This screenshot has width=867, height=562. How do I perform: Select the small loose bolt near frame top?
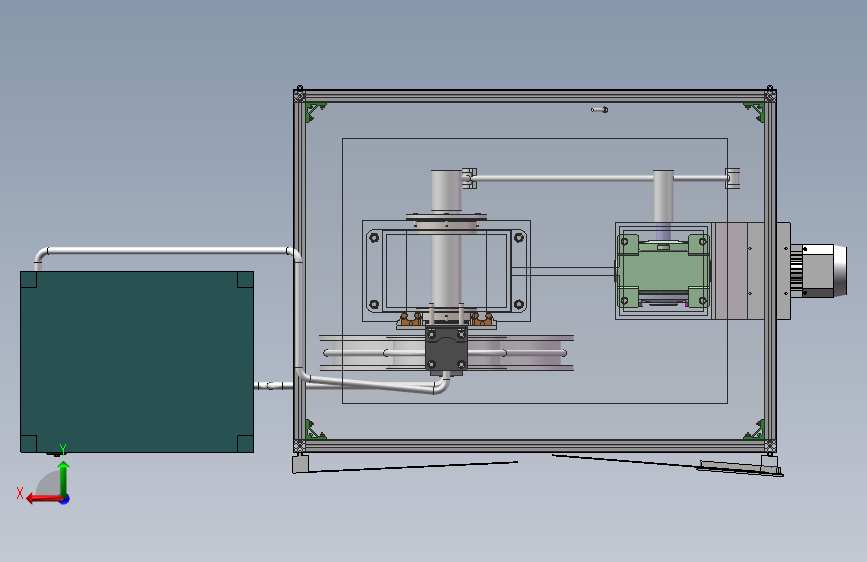pos(599,110)
